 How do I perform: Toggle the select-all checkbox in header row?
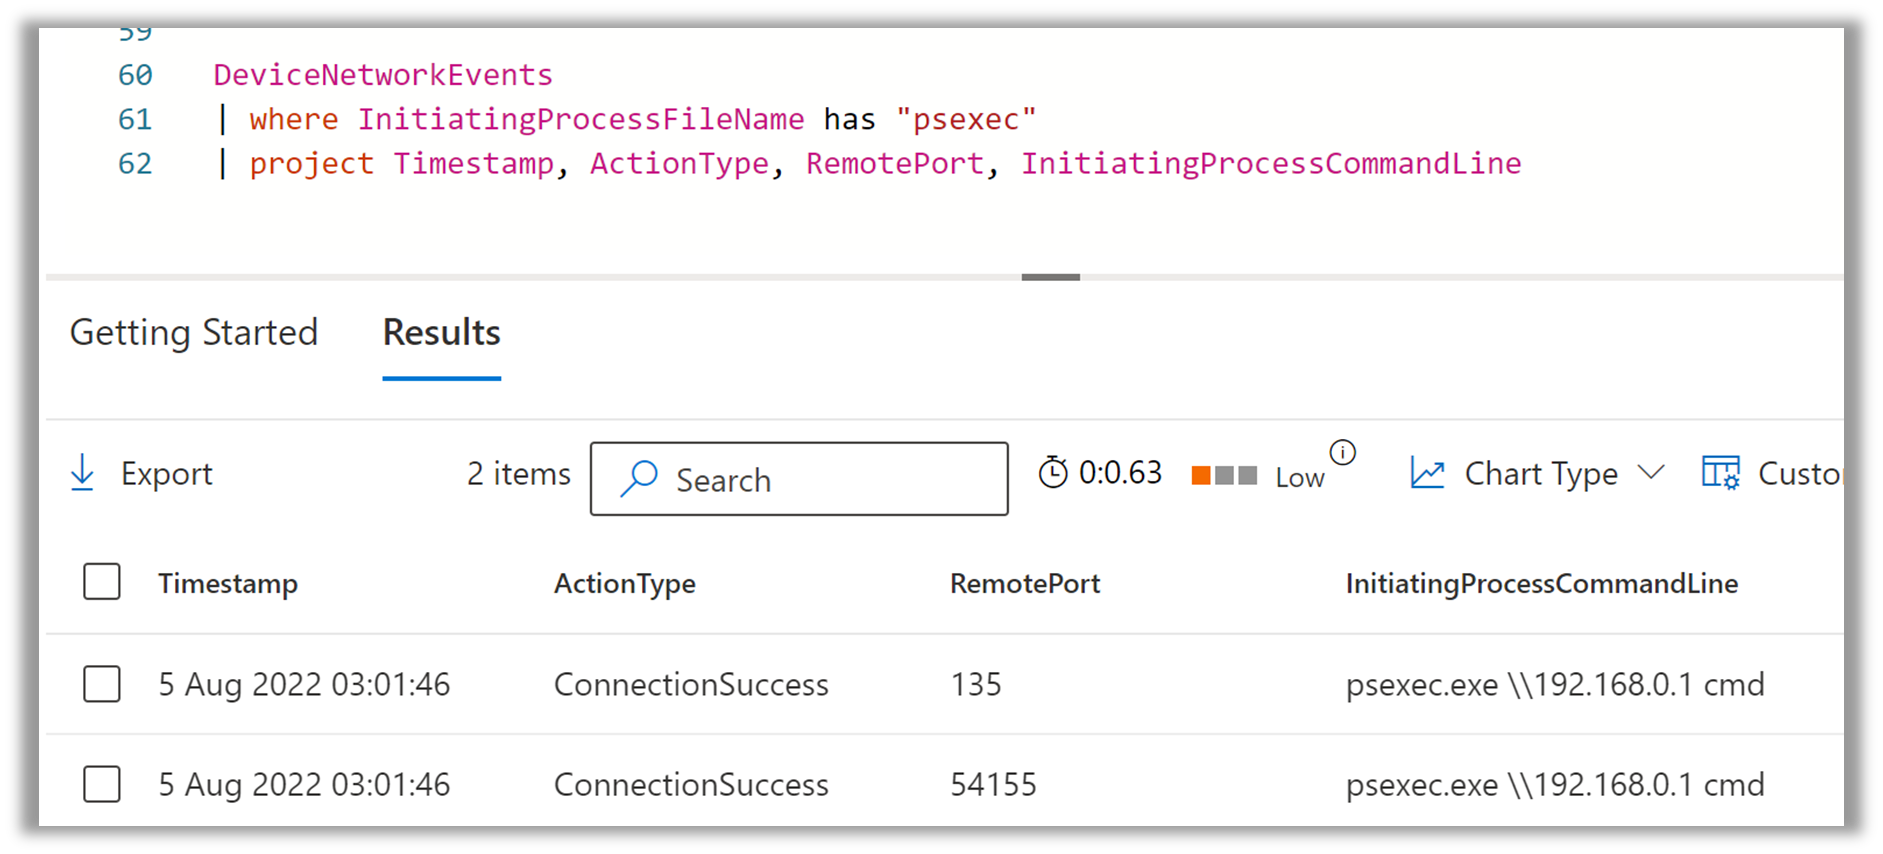coord(102,582)
